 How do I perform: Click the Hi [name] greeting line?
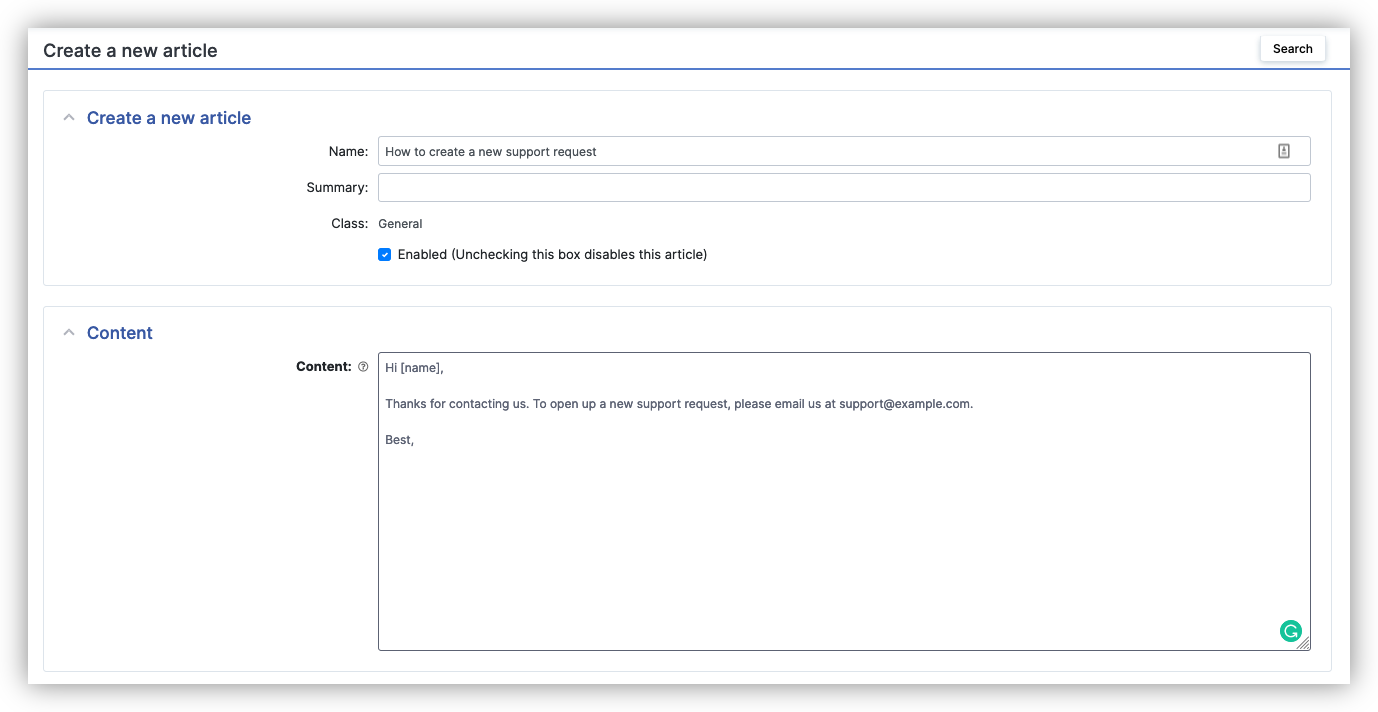coord(413,367)
